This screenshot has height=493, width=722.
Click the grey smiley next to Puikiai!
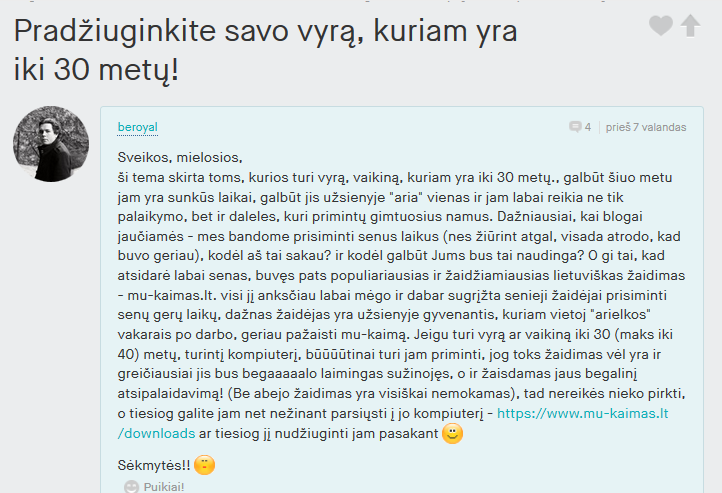coord(131,487)
